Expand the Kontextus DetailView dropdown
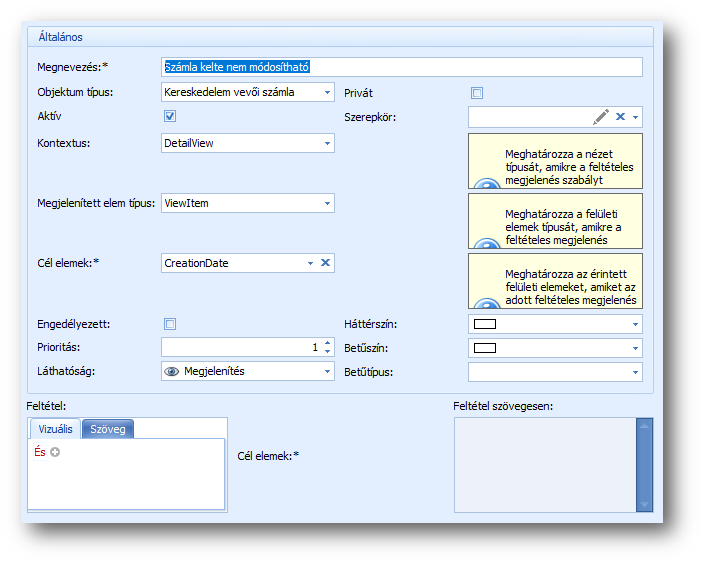705x565 pixels. 327,143
